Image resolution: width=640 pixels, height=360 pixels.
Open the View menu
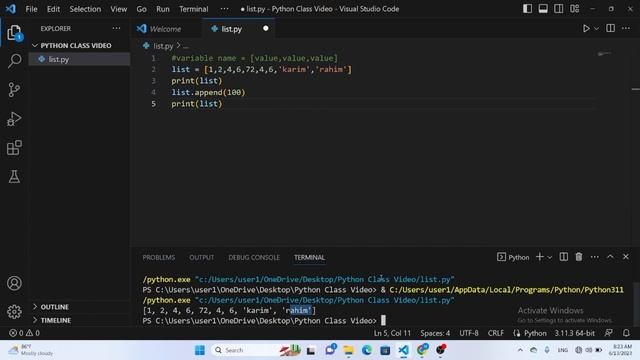[x=118, y=9]
